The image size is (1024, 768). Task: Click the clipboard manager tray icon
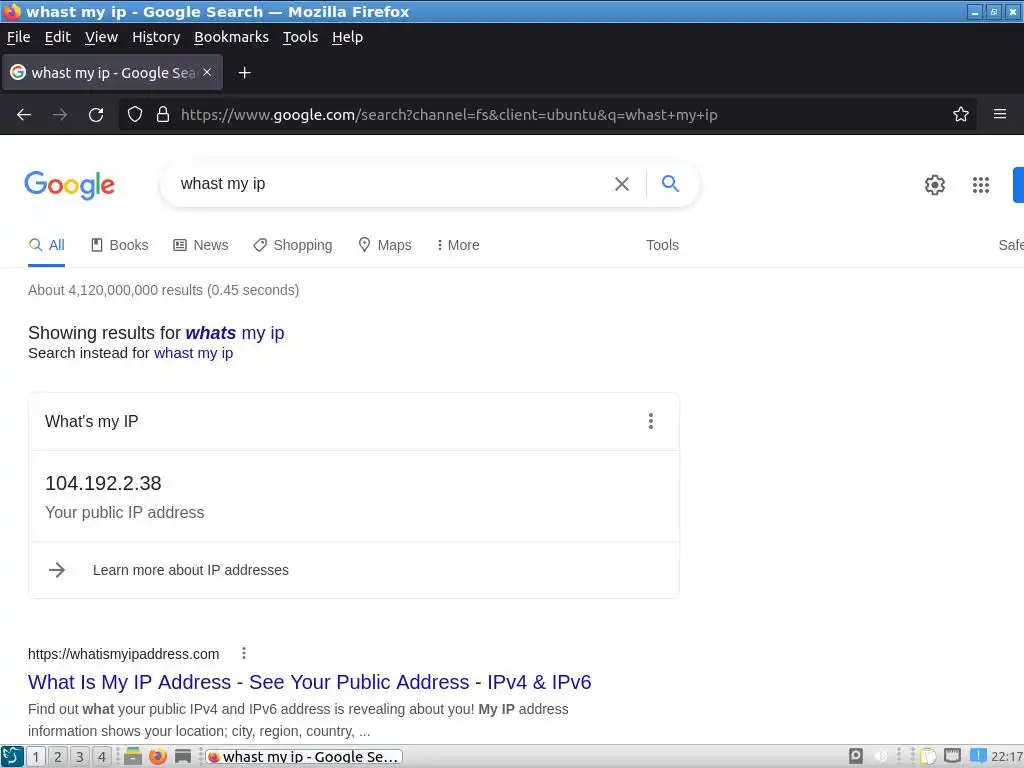(x=927, y=757)
